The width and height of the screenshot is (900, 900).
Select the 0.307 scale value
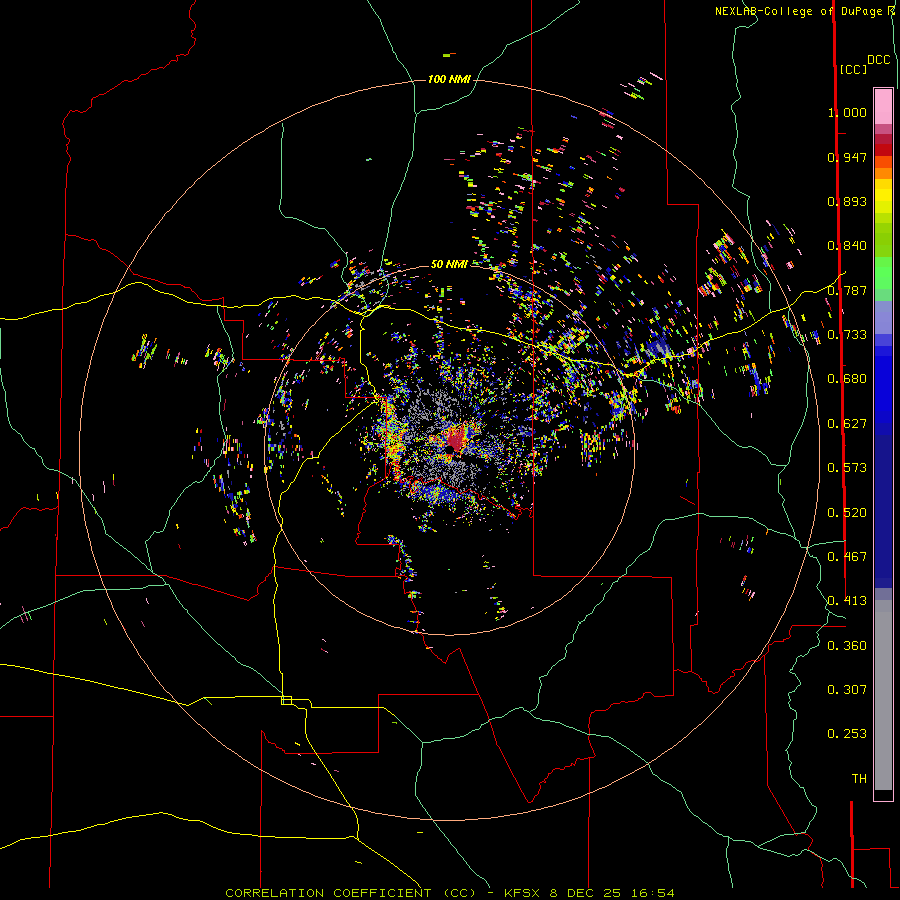click(847, 690)
